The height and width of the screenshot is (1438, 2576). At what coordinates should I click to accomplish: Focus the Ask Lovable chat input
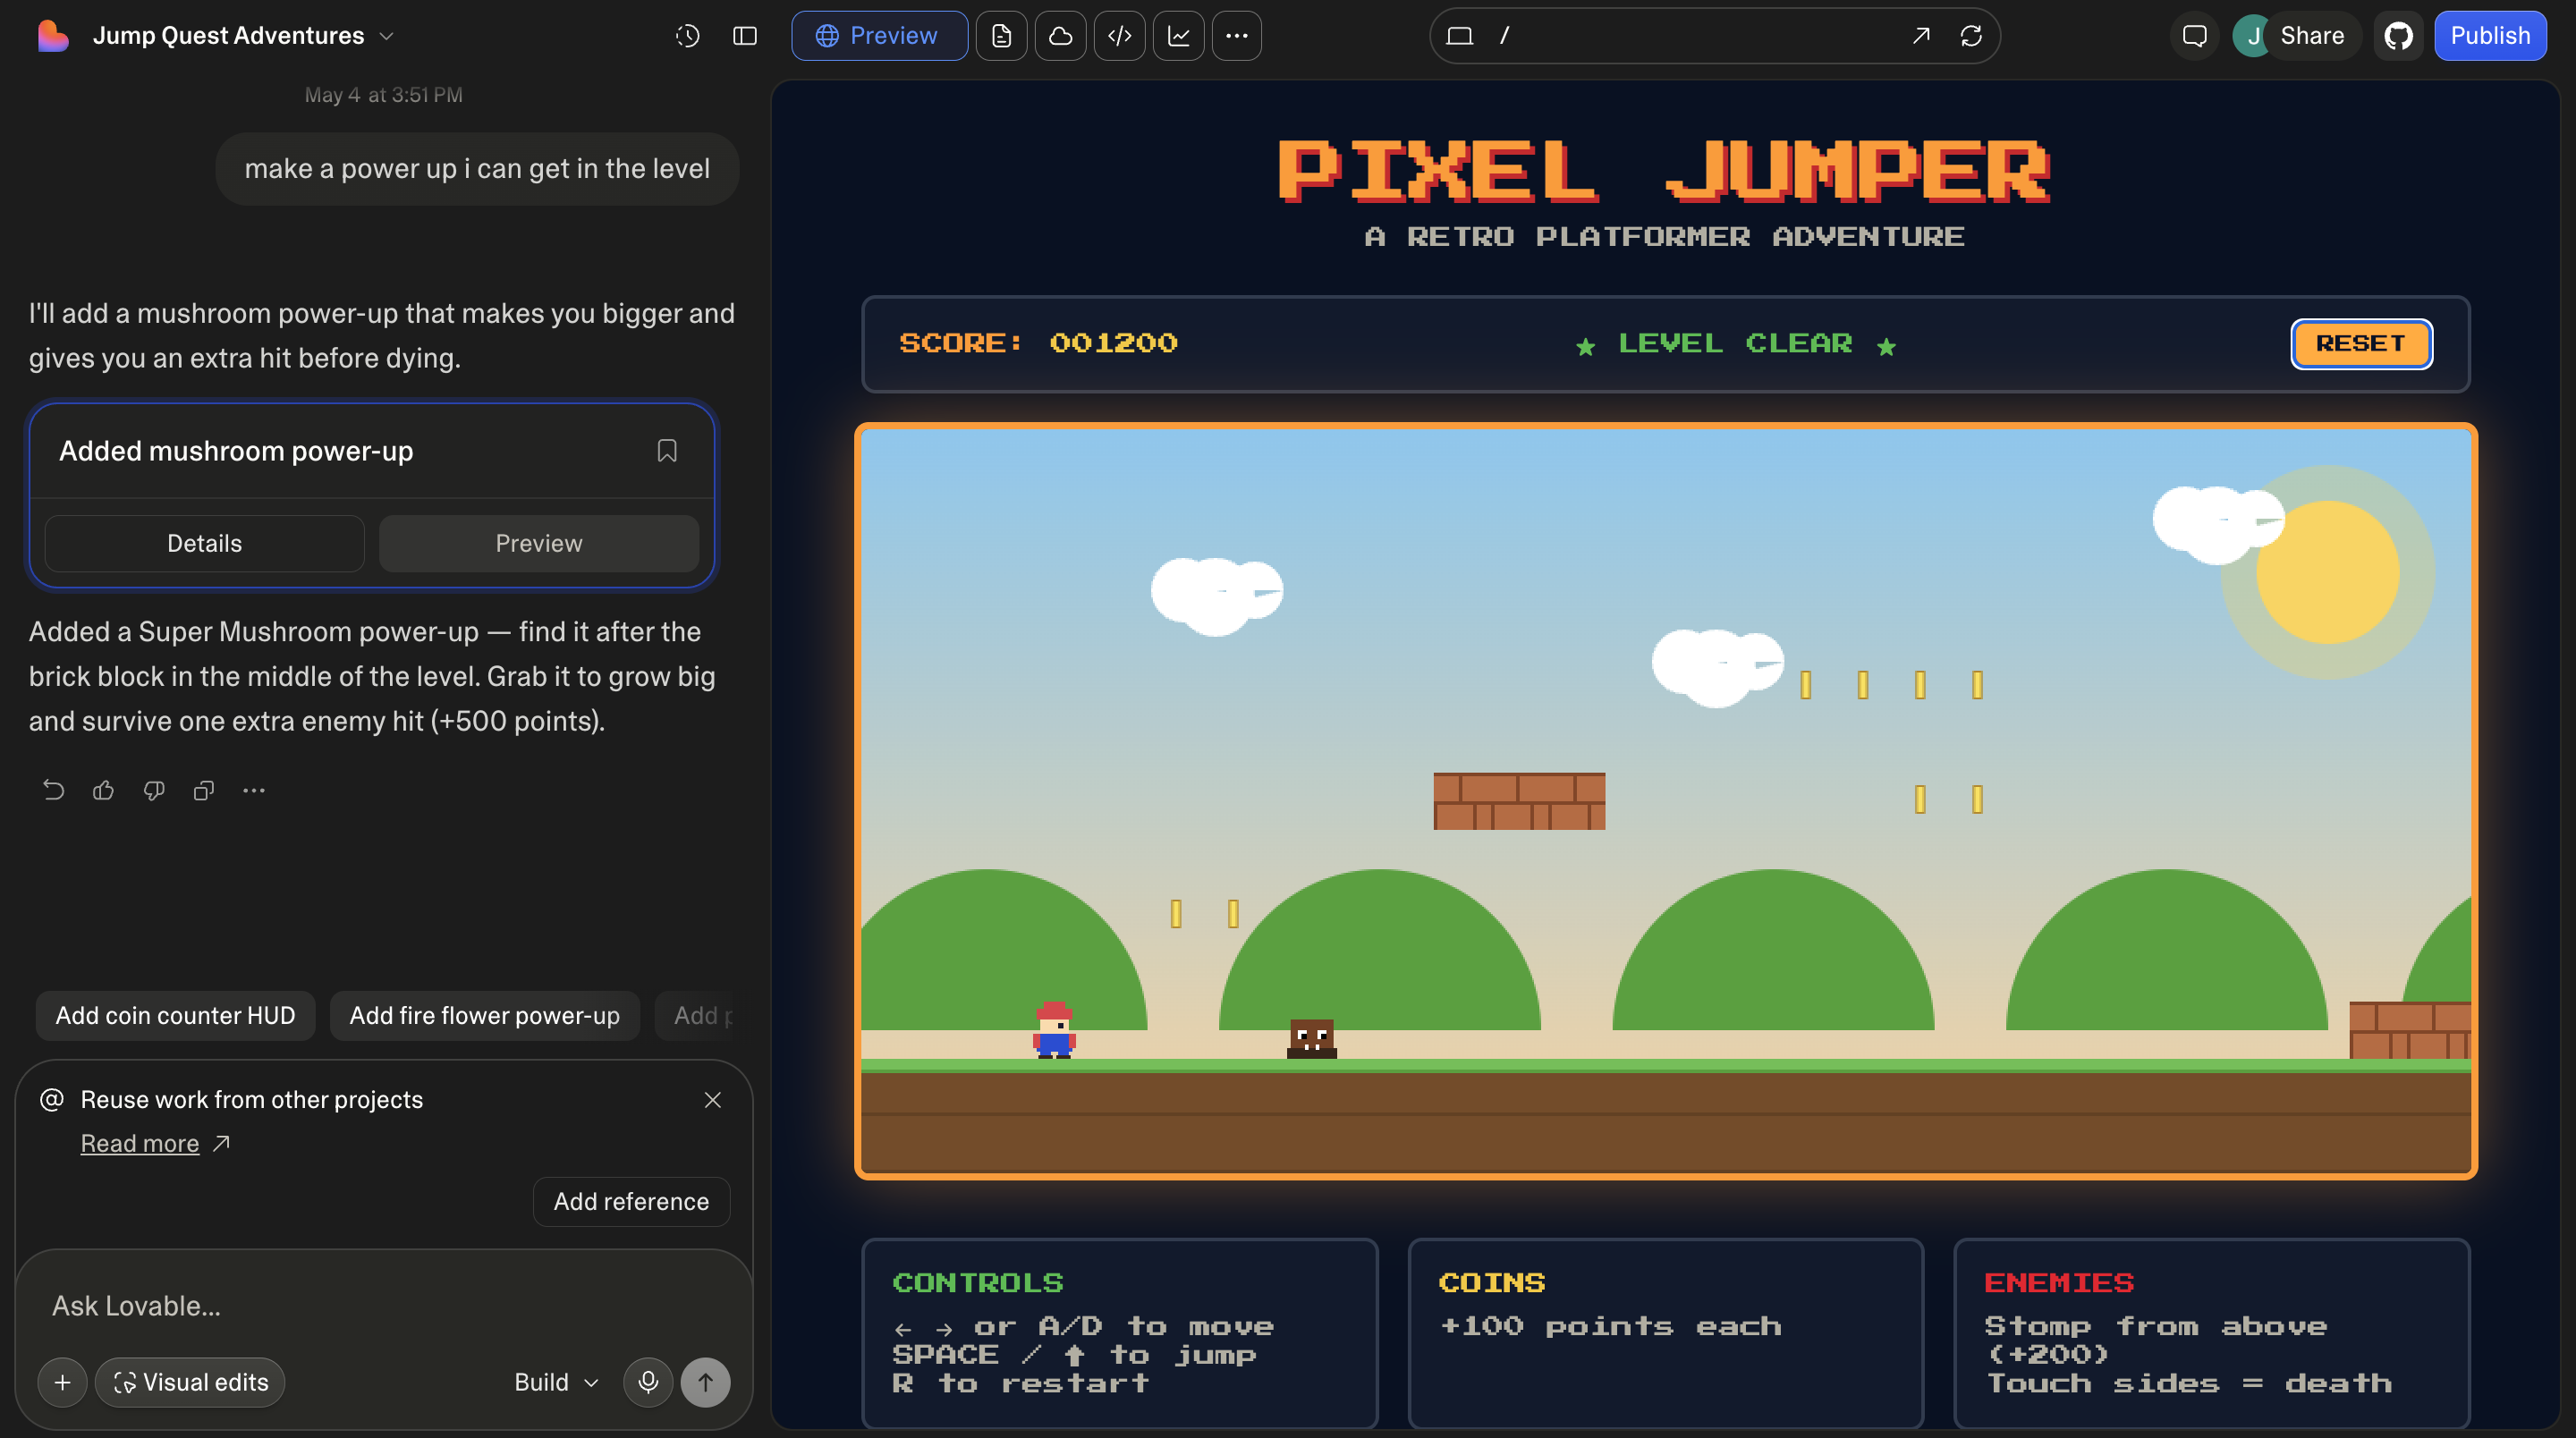384,1305
